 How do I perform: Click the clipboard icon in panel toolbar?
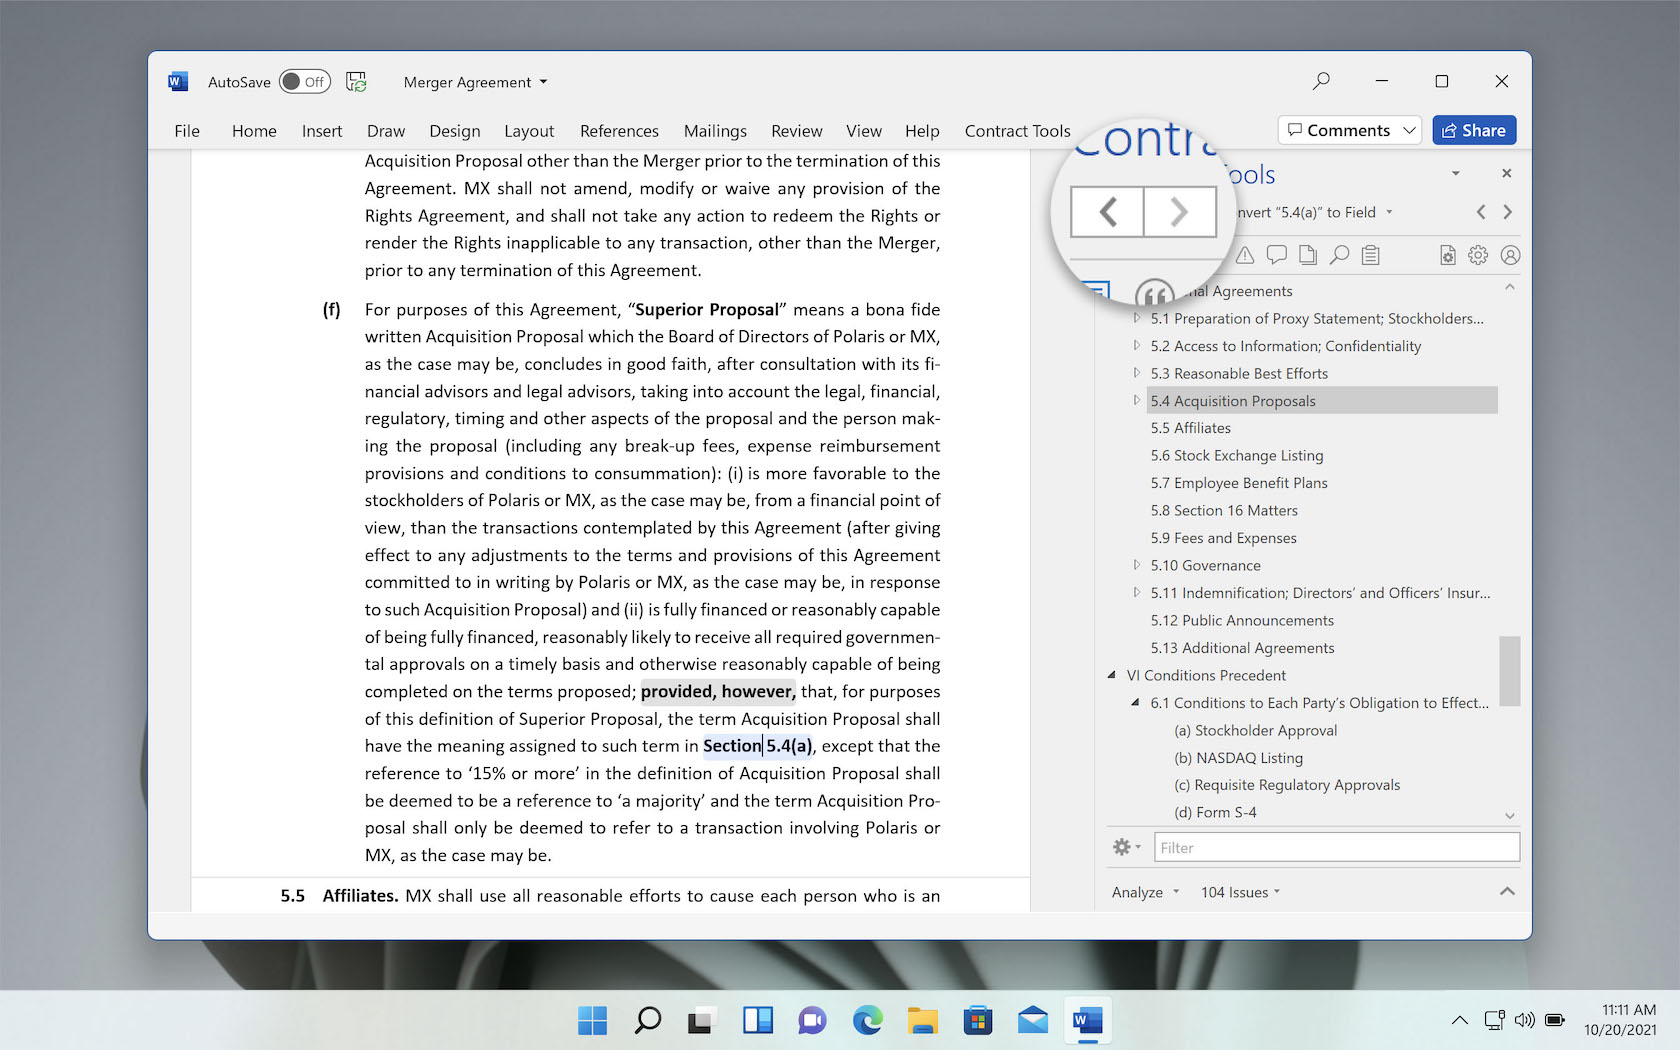tap(1371, 255)
